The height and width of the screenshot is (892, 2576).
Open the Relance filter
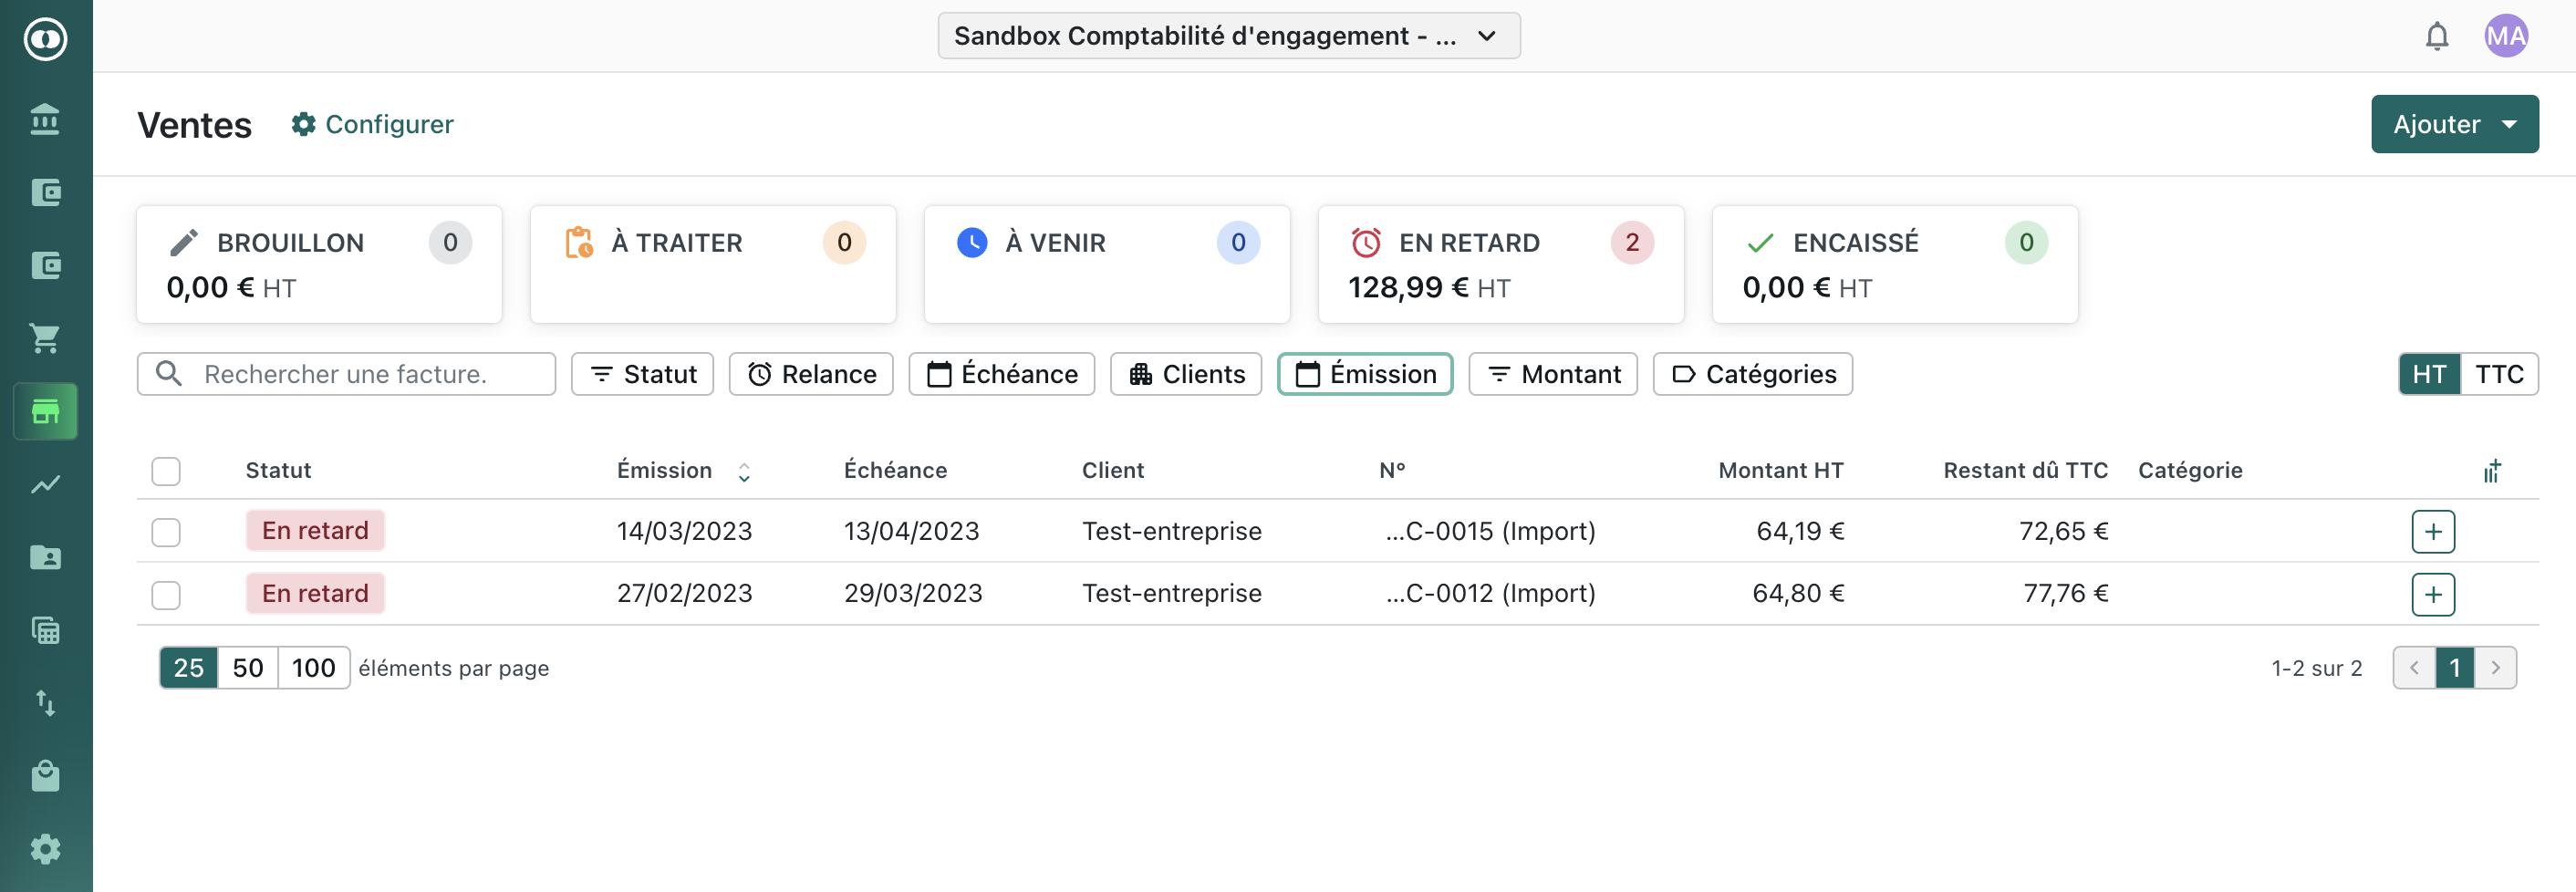811,374
